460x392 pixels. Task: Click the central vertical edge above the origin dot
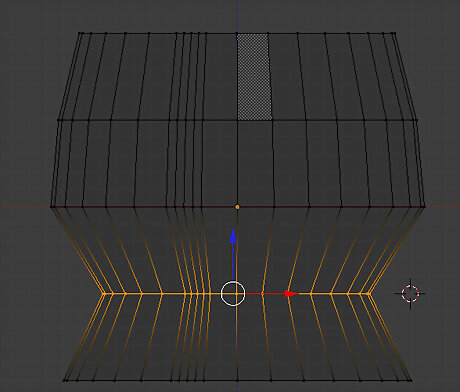(x=237, y=162)
